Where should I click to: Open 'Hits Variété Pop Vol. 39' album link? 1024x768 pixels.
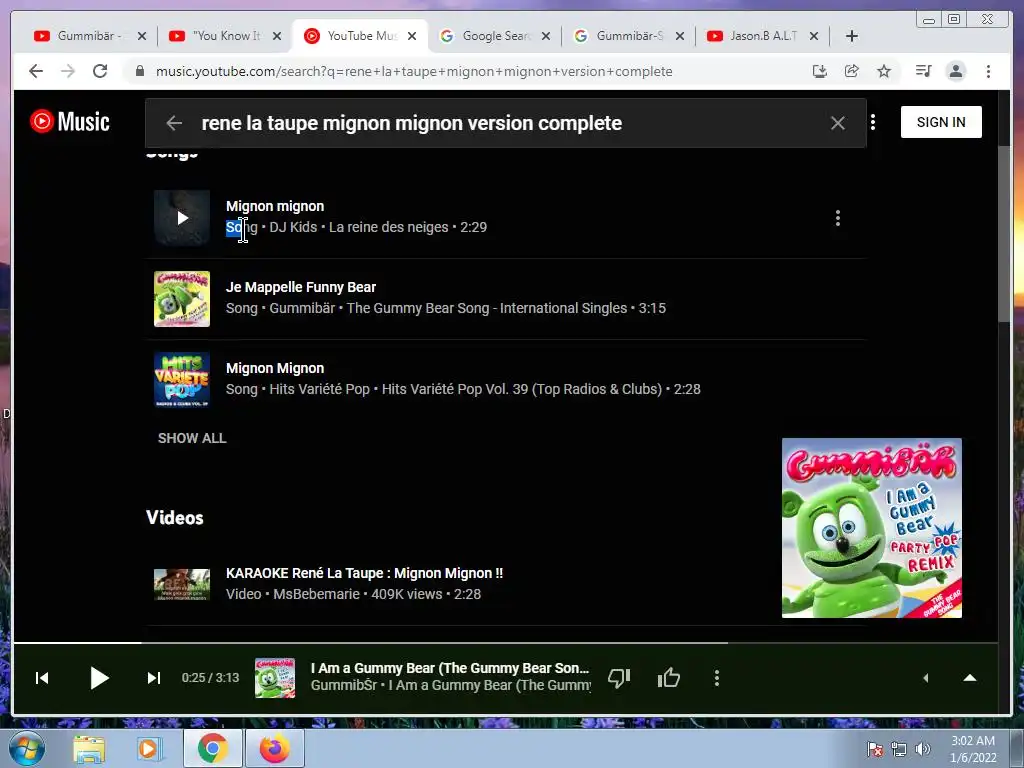[522, 389]
